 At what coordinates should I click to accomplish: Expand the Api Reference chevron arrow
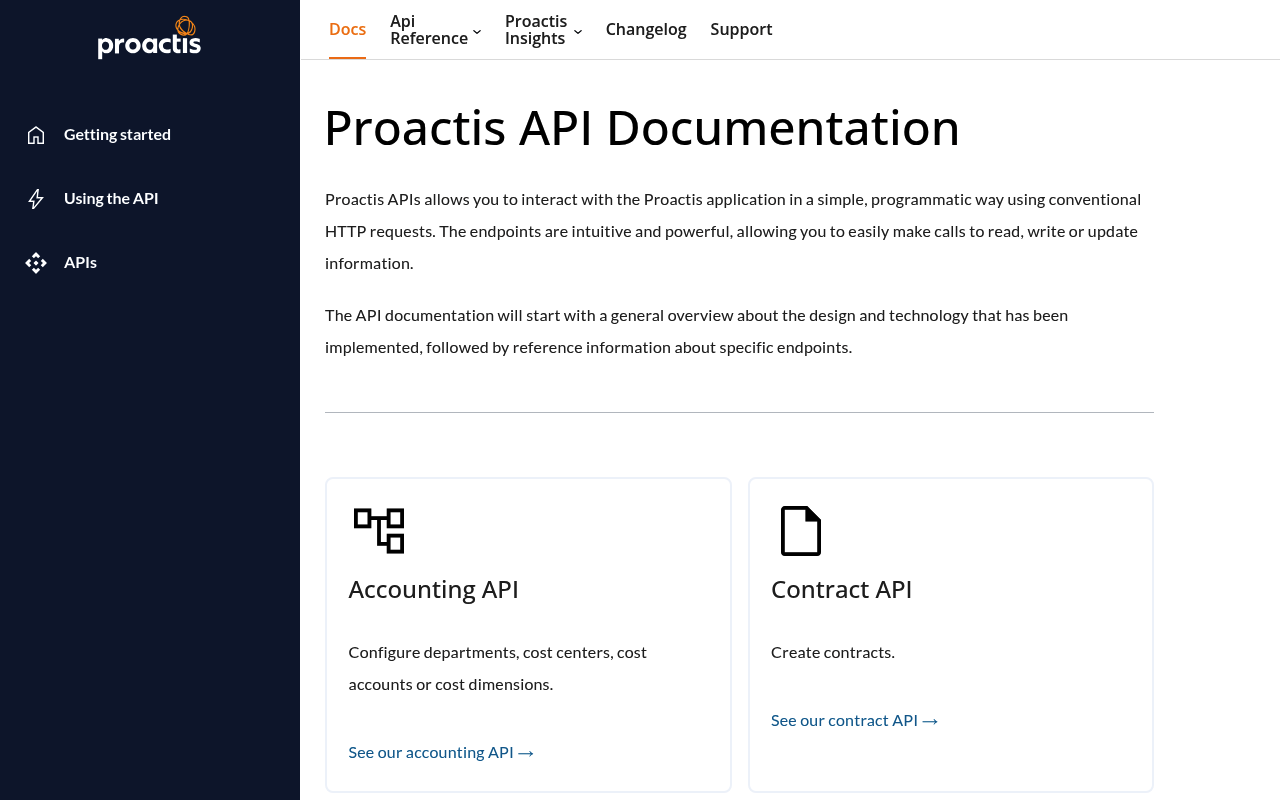point(477,32)
